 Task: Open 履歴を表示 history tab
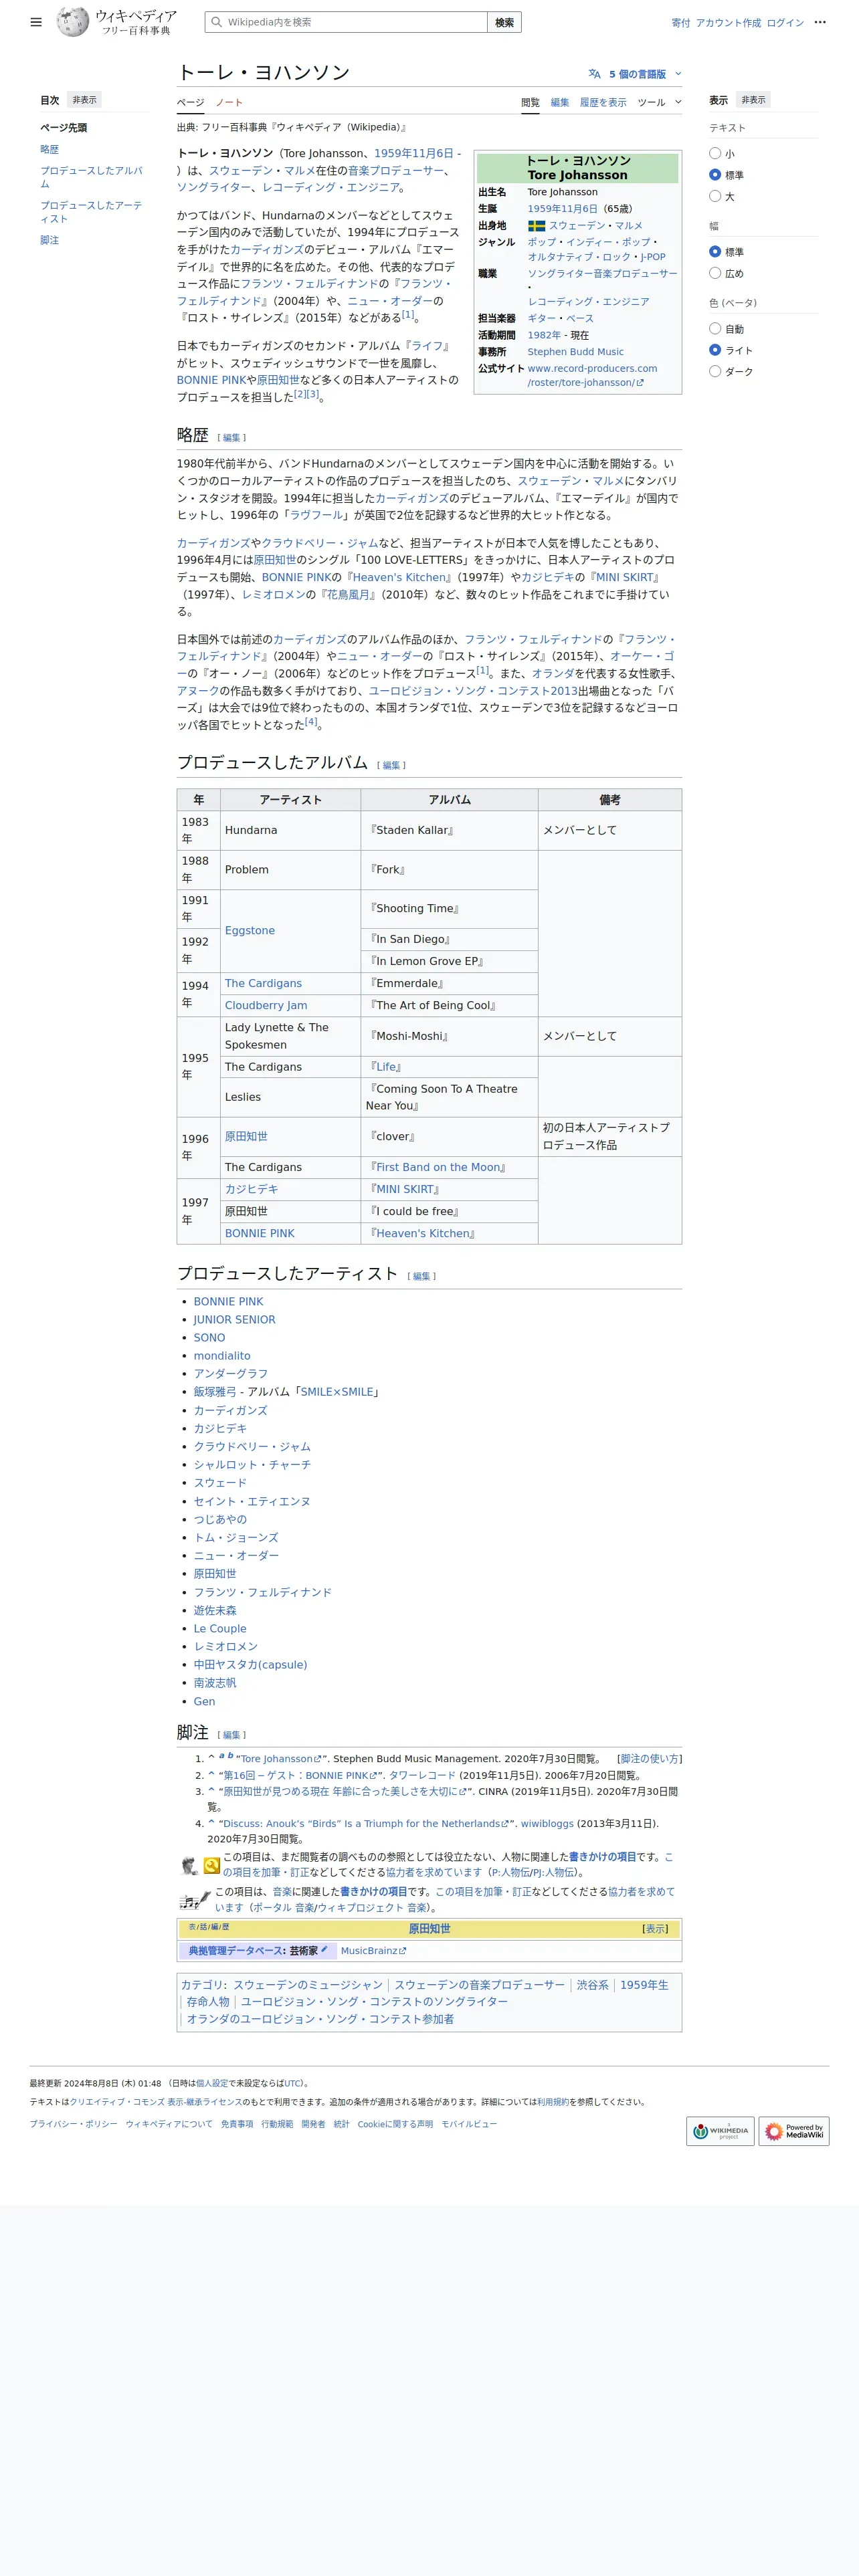click(603, 102)
